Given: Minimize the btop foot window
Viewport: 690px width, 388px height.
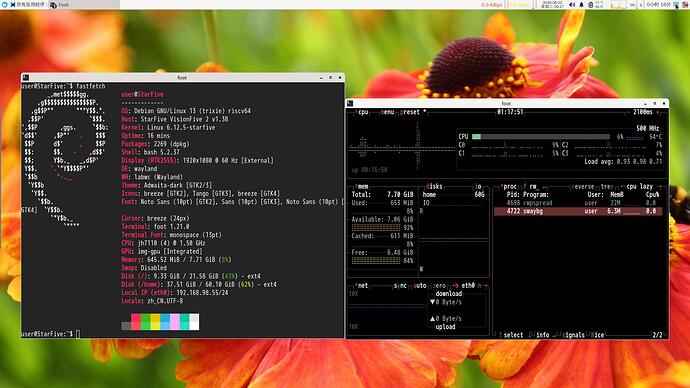Looking at the screenshot, I should [x=646, y=103].
